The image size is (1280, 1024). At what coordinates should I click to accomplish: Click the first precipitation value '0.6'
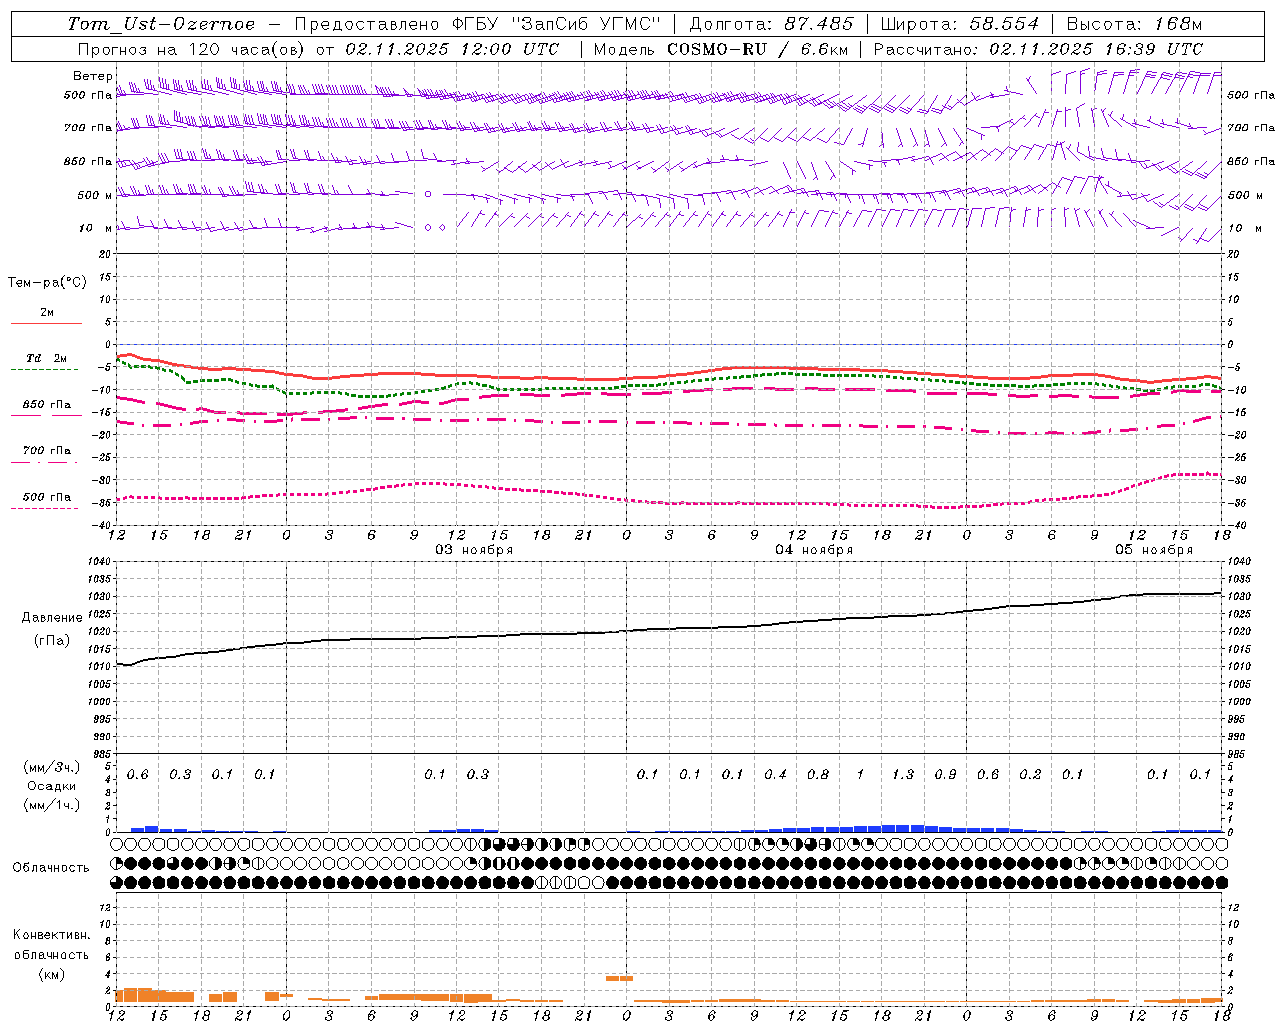pos(137,774)
